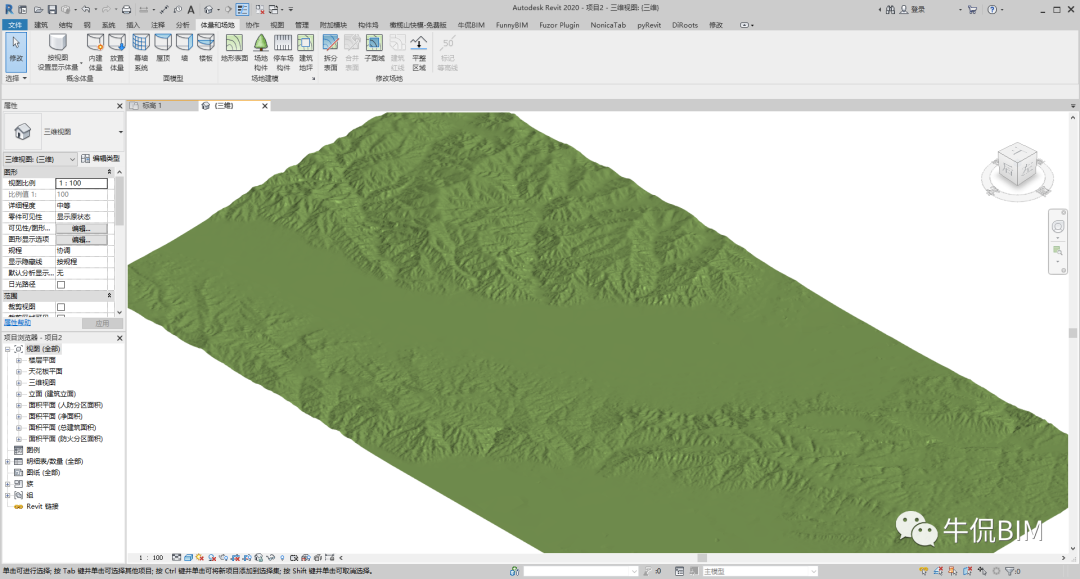Open the 属性帮助 properties help link

pos(17,323)
